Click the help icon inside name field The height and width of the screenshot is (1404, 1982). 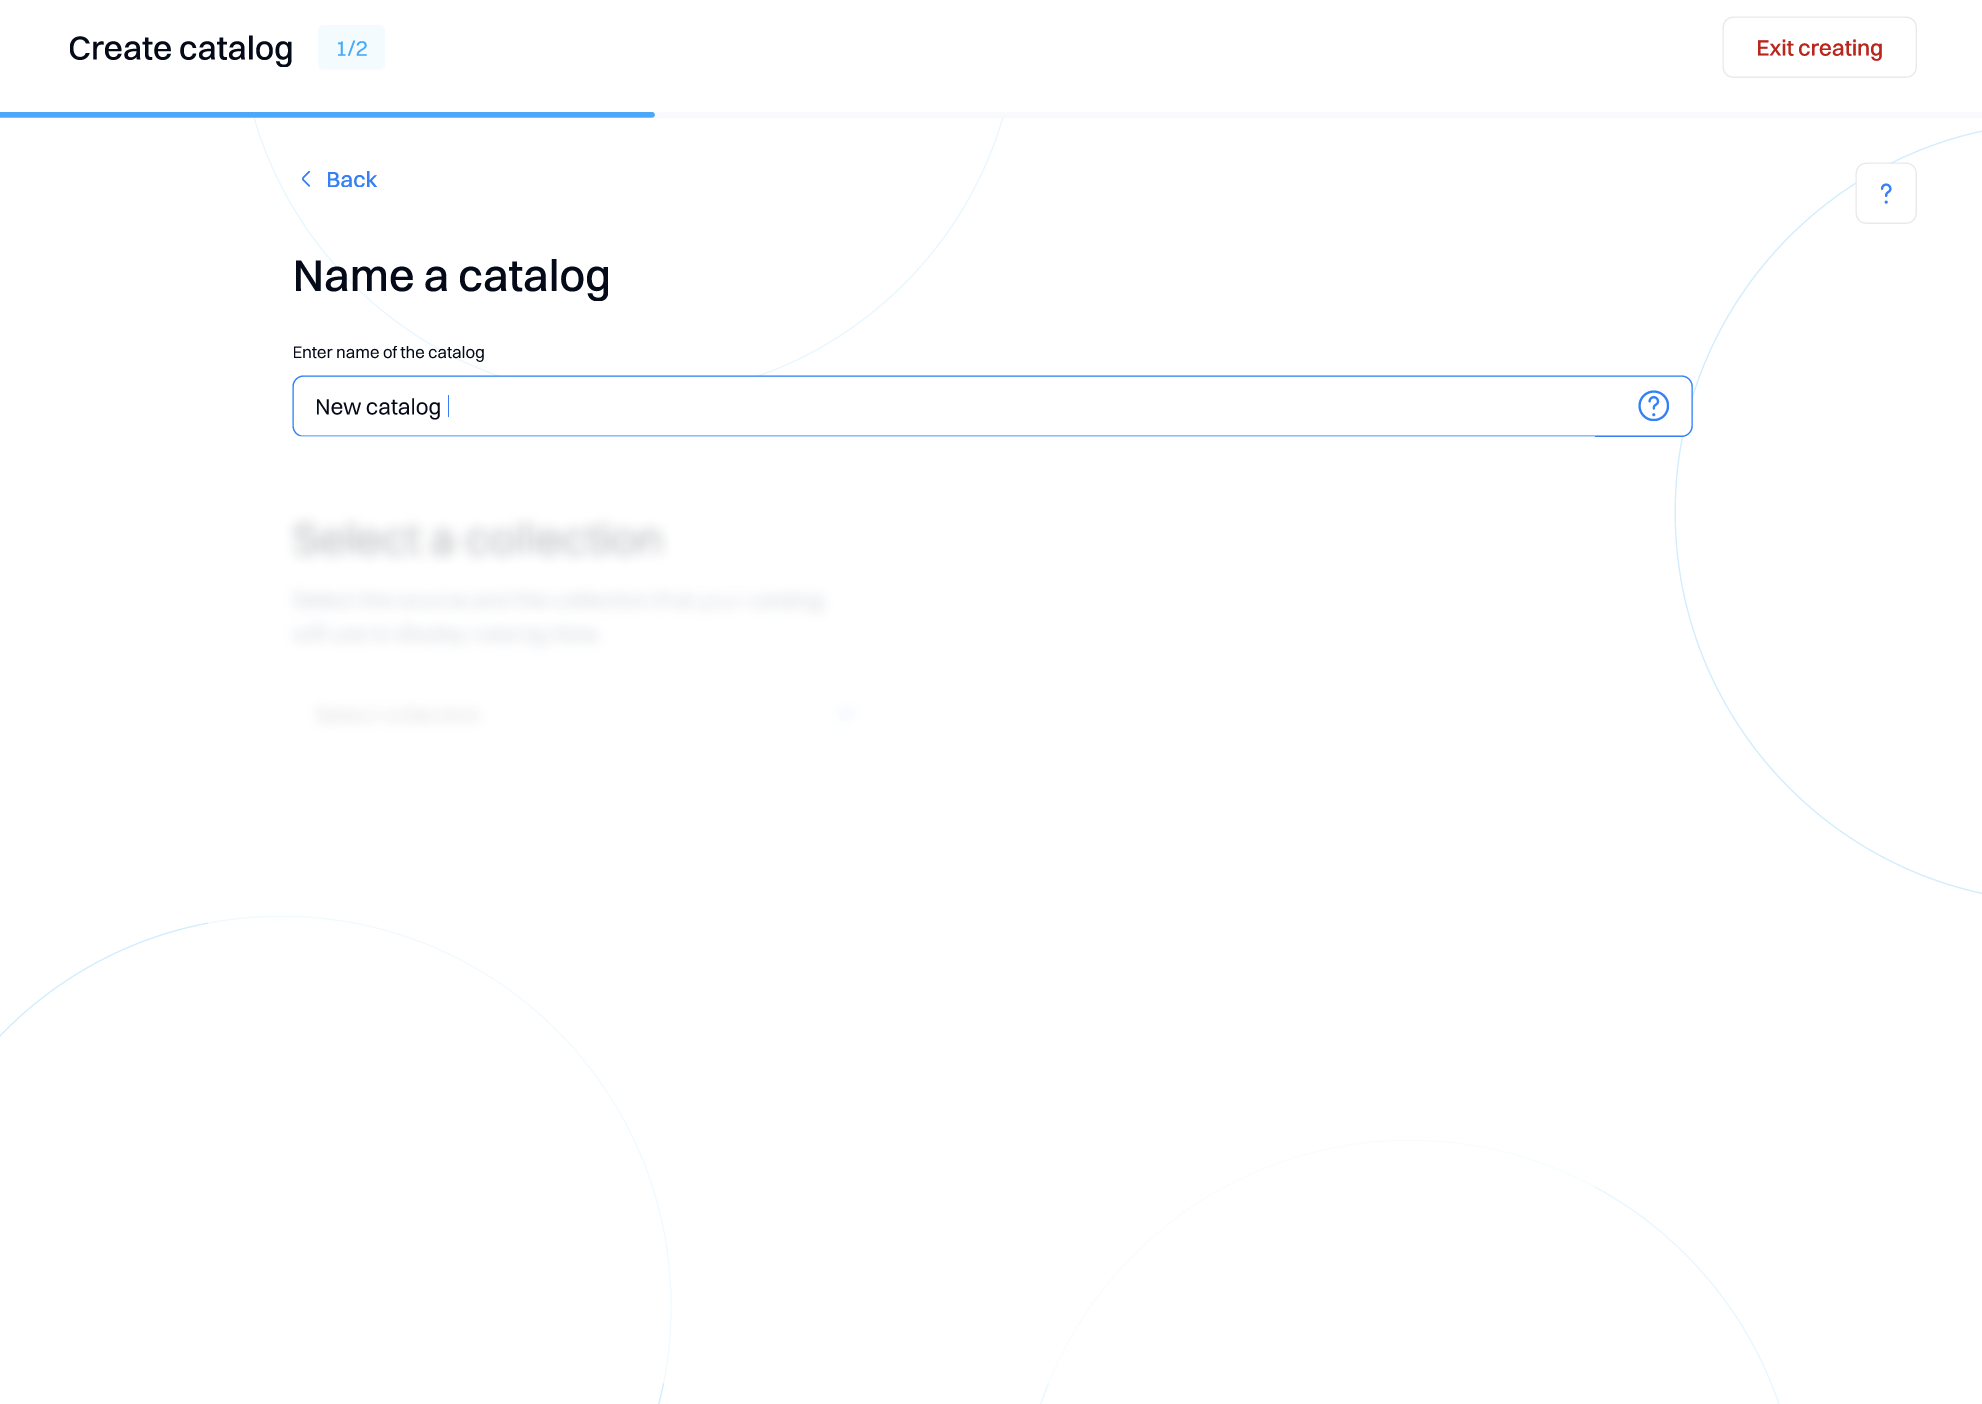(1653, 406)
